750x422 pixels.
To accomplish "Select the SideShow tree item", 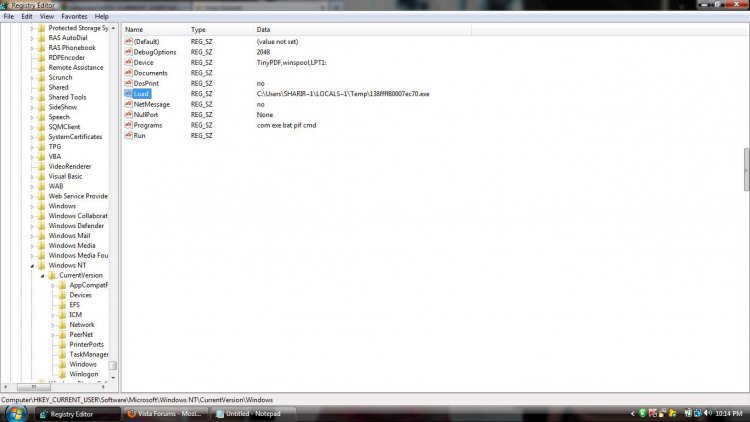I will point(63,107).
